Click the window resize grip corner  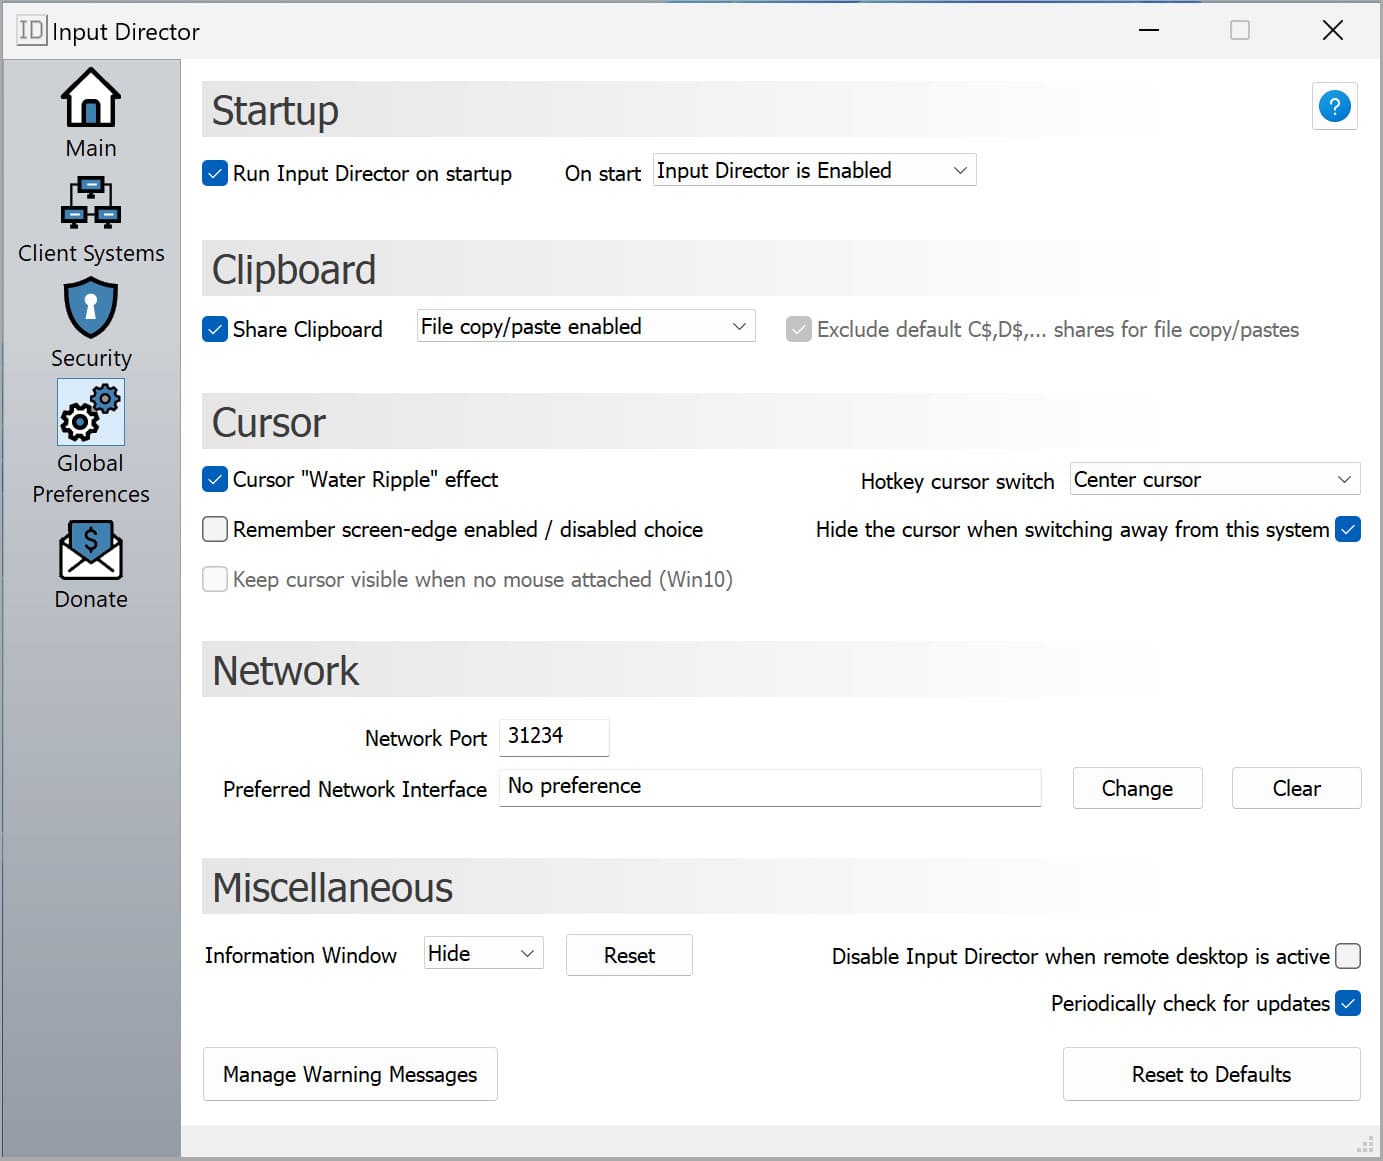tap(1365, 1144)
